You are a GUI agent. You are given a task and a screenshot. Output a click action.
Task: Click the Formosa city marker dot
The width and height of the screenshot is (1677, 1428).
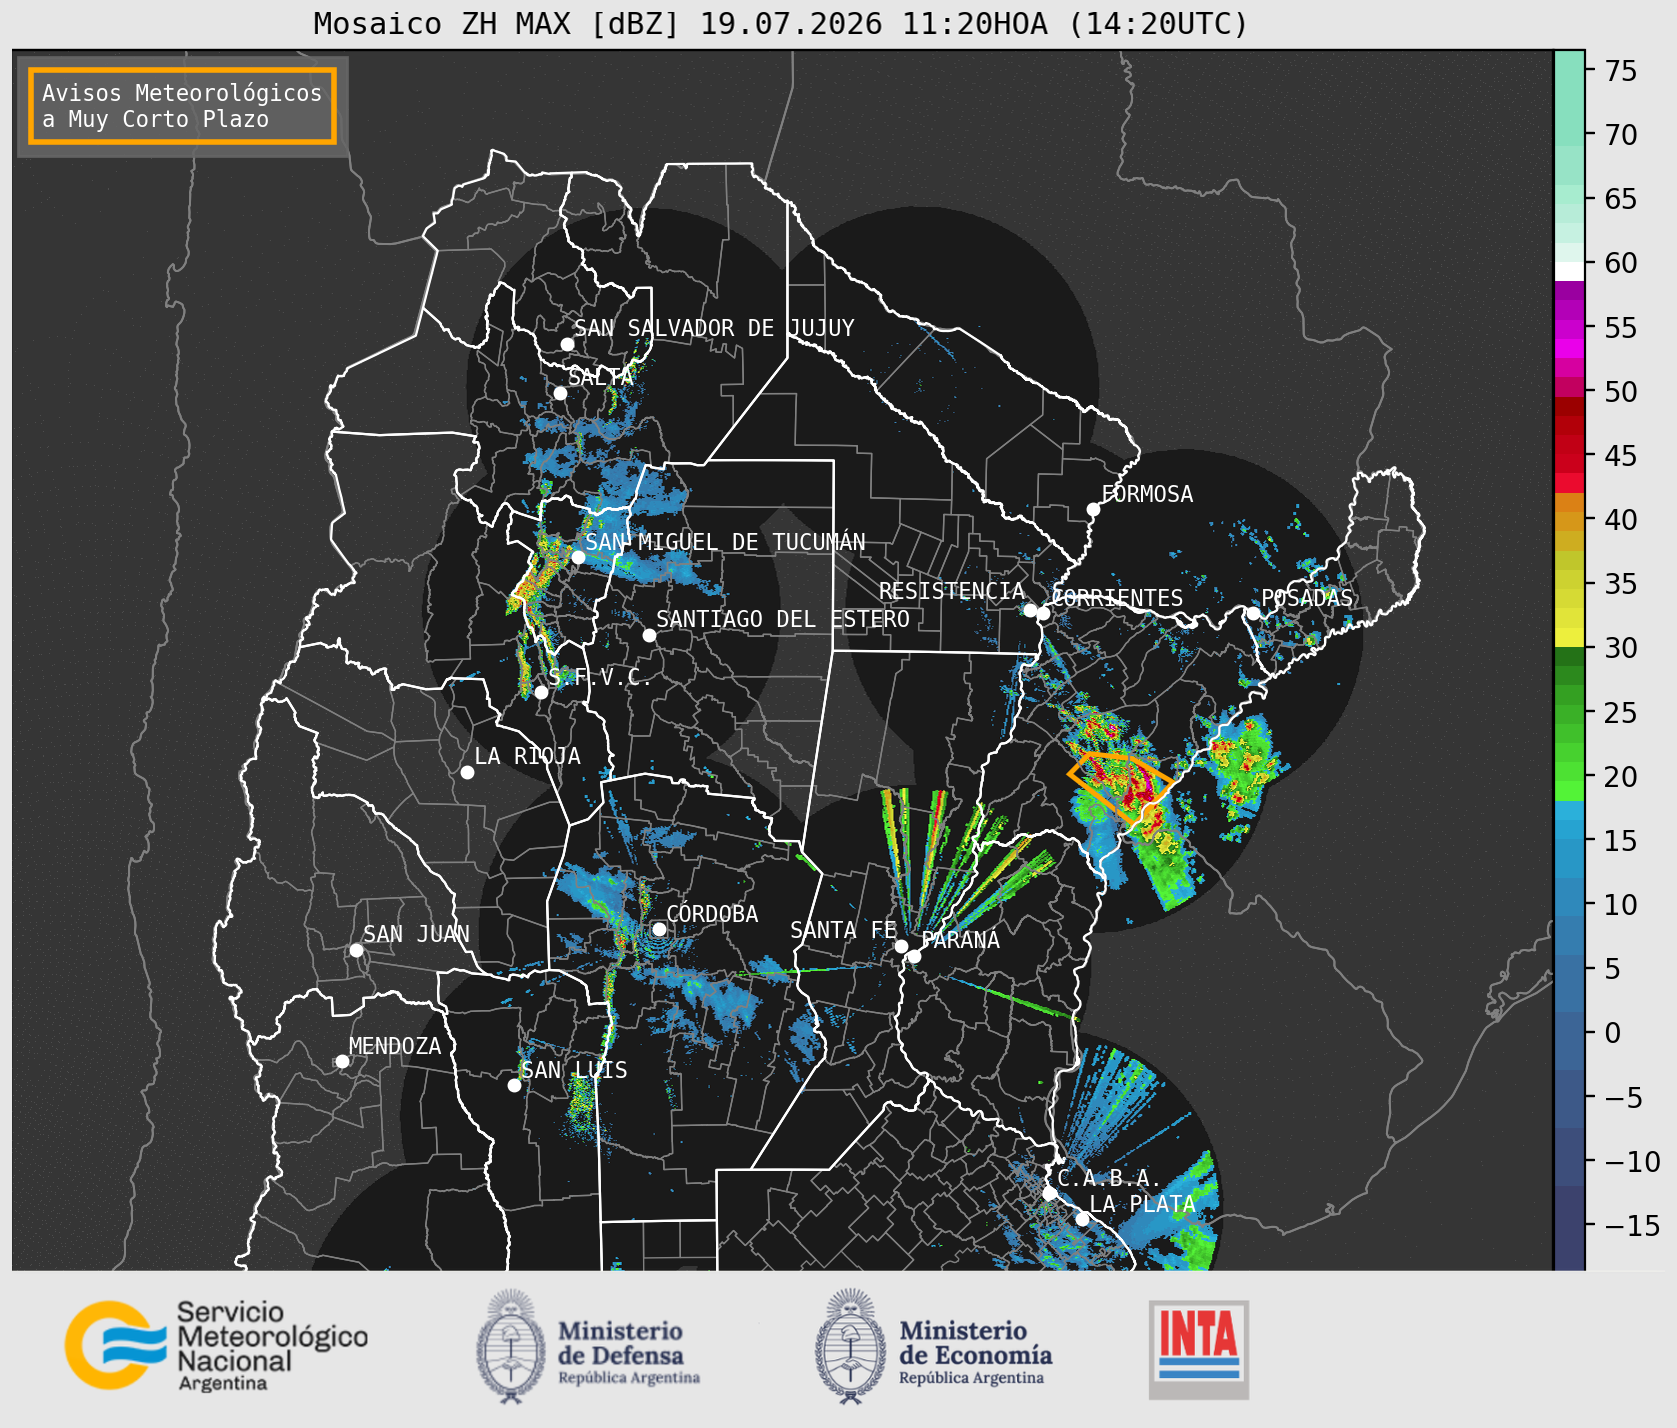tap(1093, 509)
